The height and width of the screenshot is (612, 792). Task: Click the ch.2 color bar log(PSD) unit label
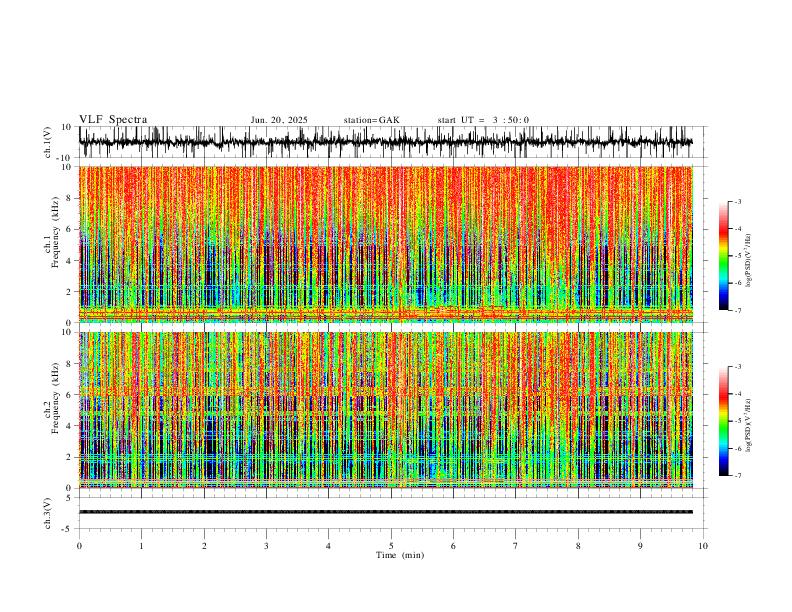(x=748, y=425)
